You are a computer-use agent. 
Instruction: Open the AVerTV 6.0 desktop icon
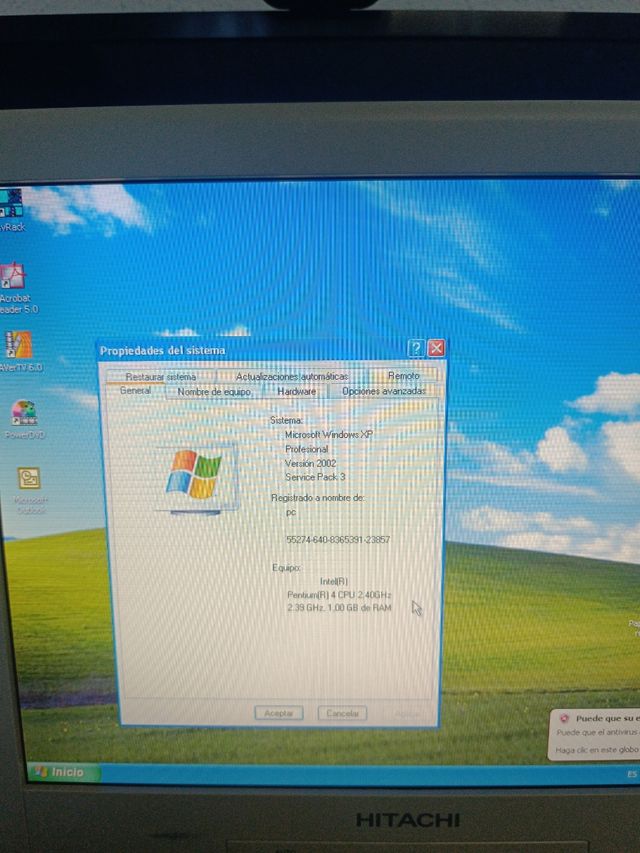pyautogui.click(x=18, y=351)
